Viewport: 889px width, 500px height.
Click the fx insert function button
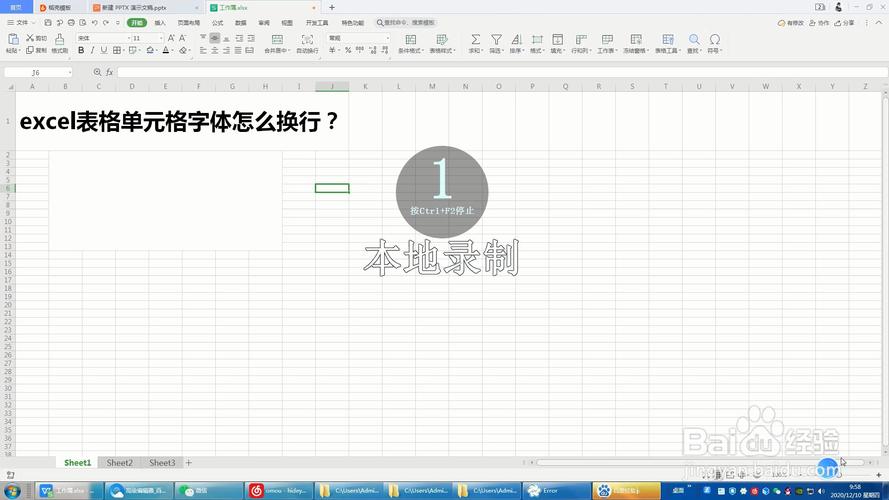tap(109, 73)
